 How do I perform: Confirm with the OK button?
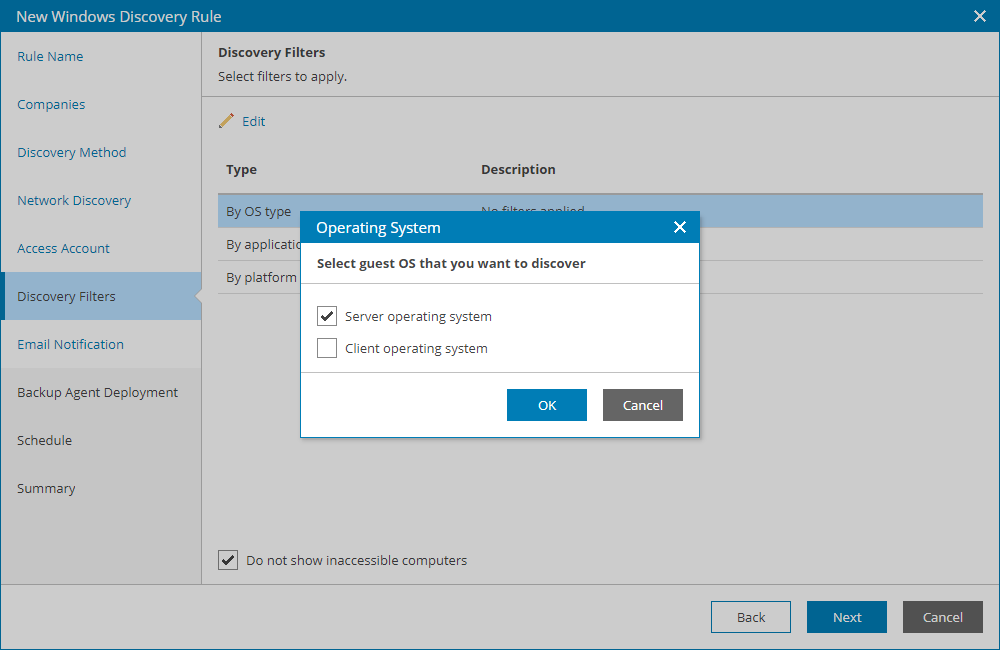(546, 405)
